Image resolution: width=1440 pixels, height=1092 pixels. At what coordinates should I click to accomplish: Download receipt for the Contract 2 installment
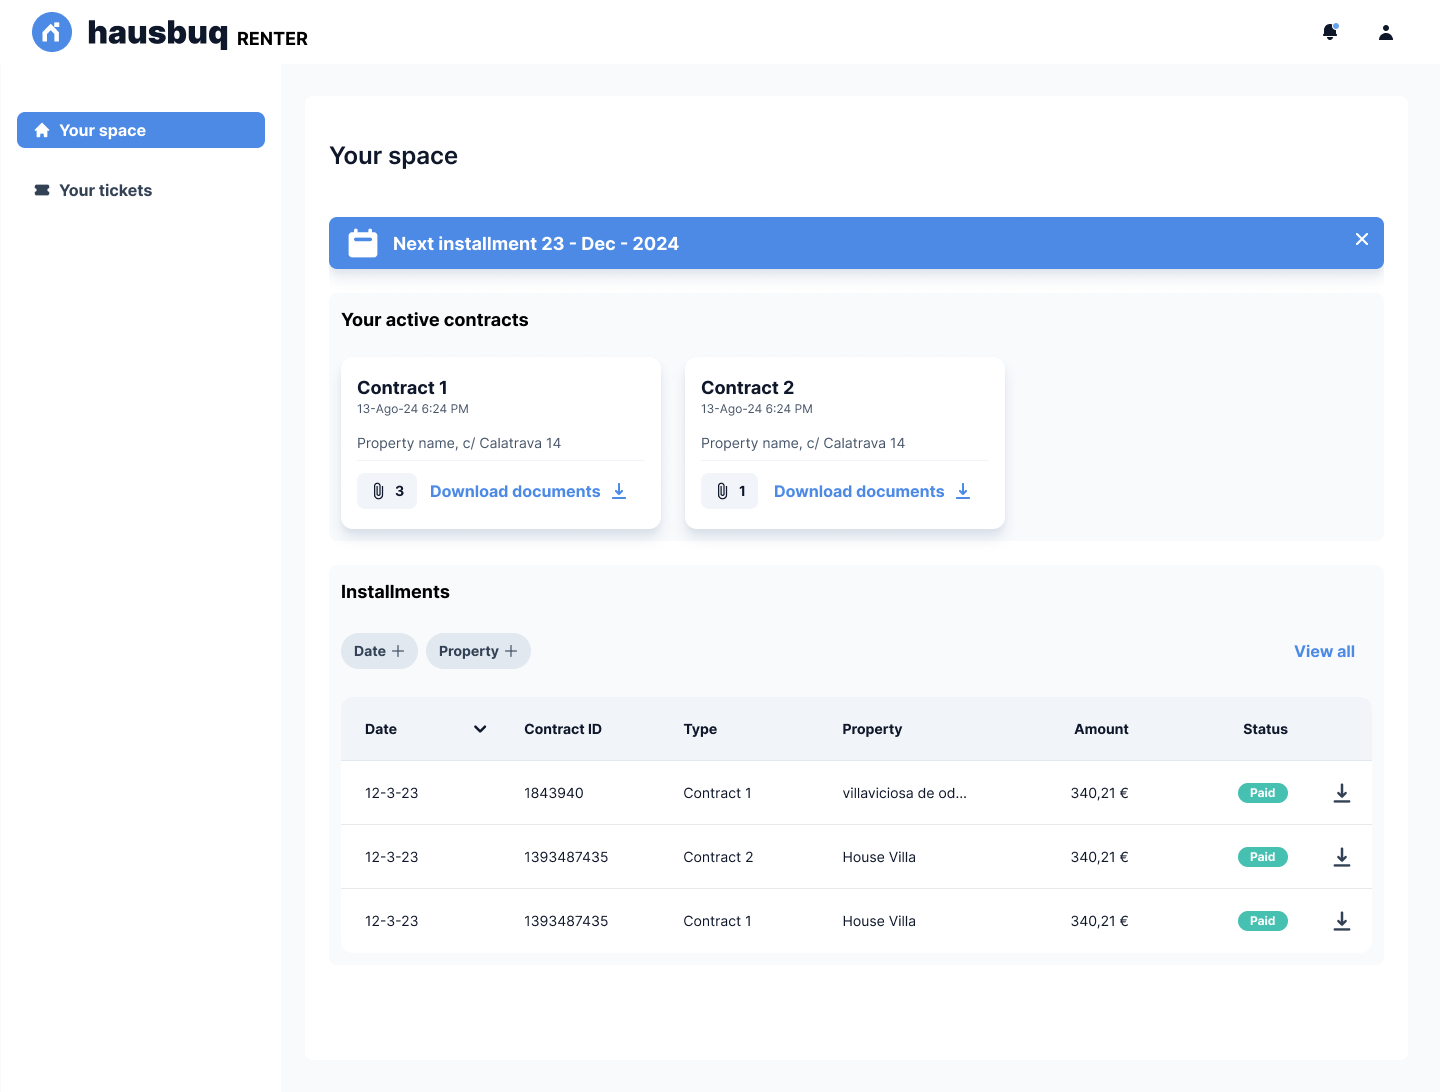1342,857
